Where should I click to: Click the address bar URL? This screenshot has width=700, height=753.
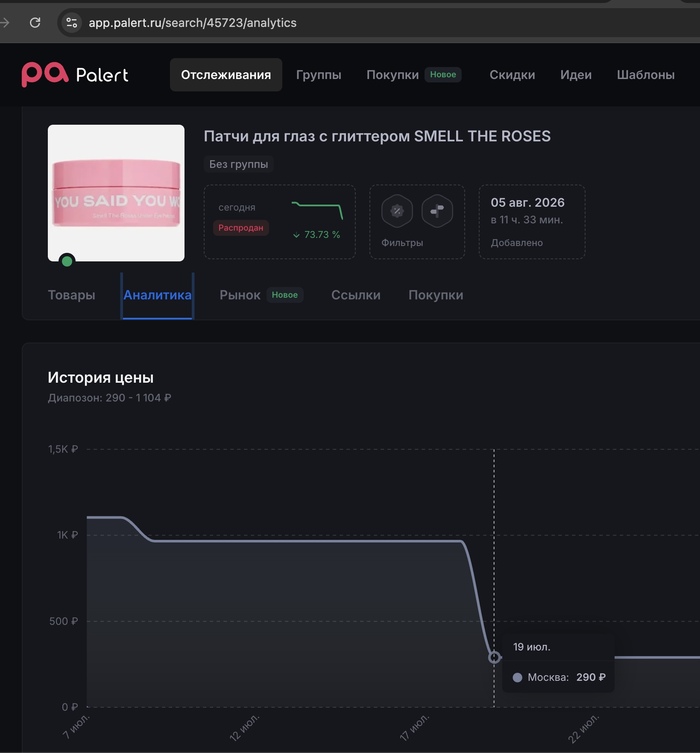click(x=192, y=23)
